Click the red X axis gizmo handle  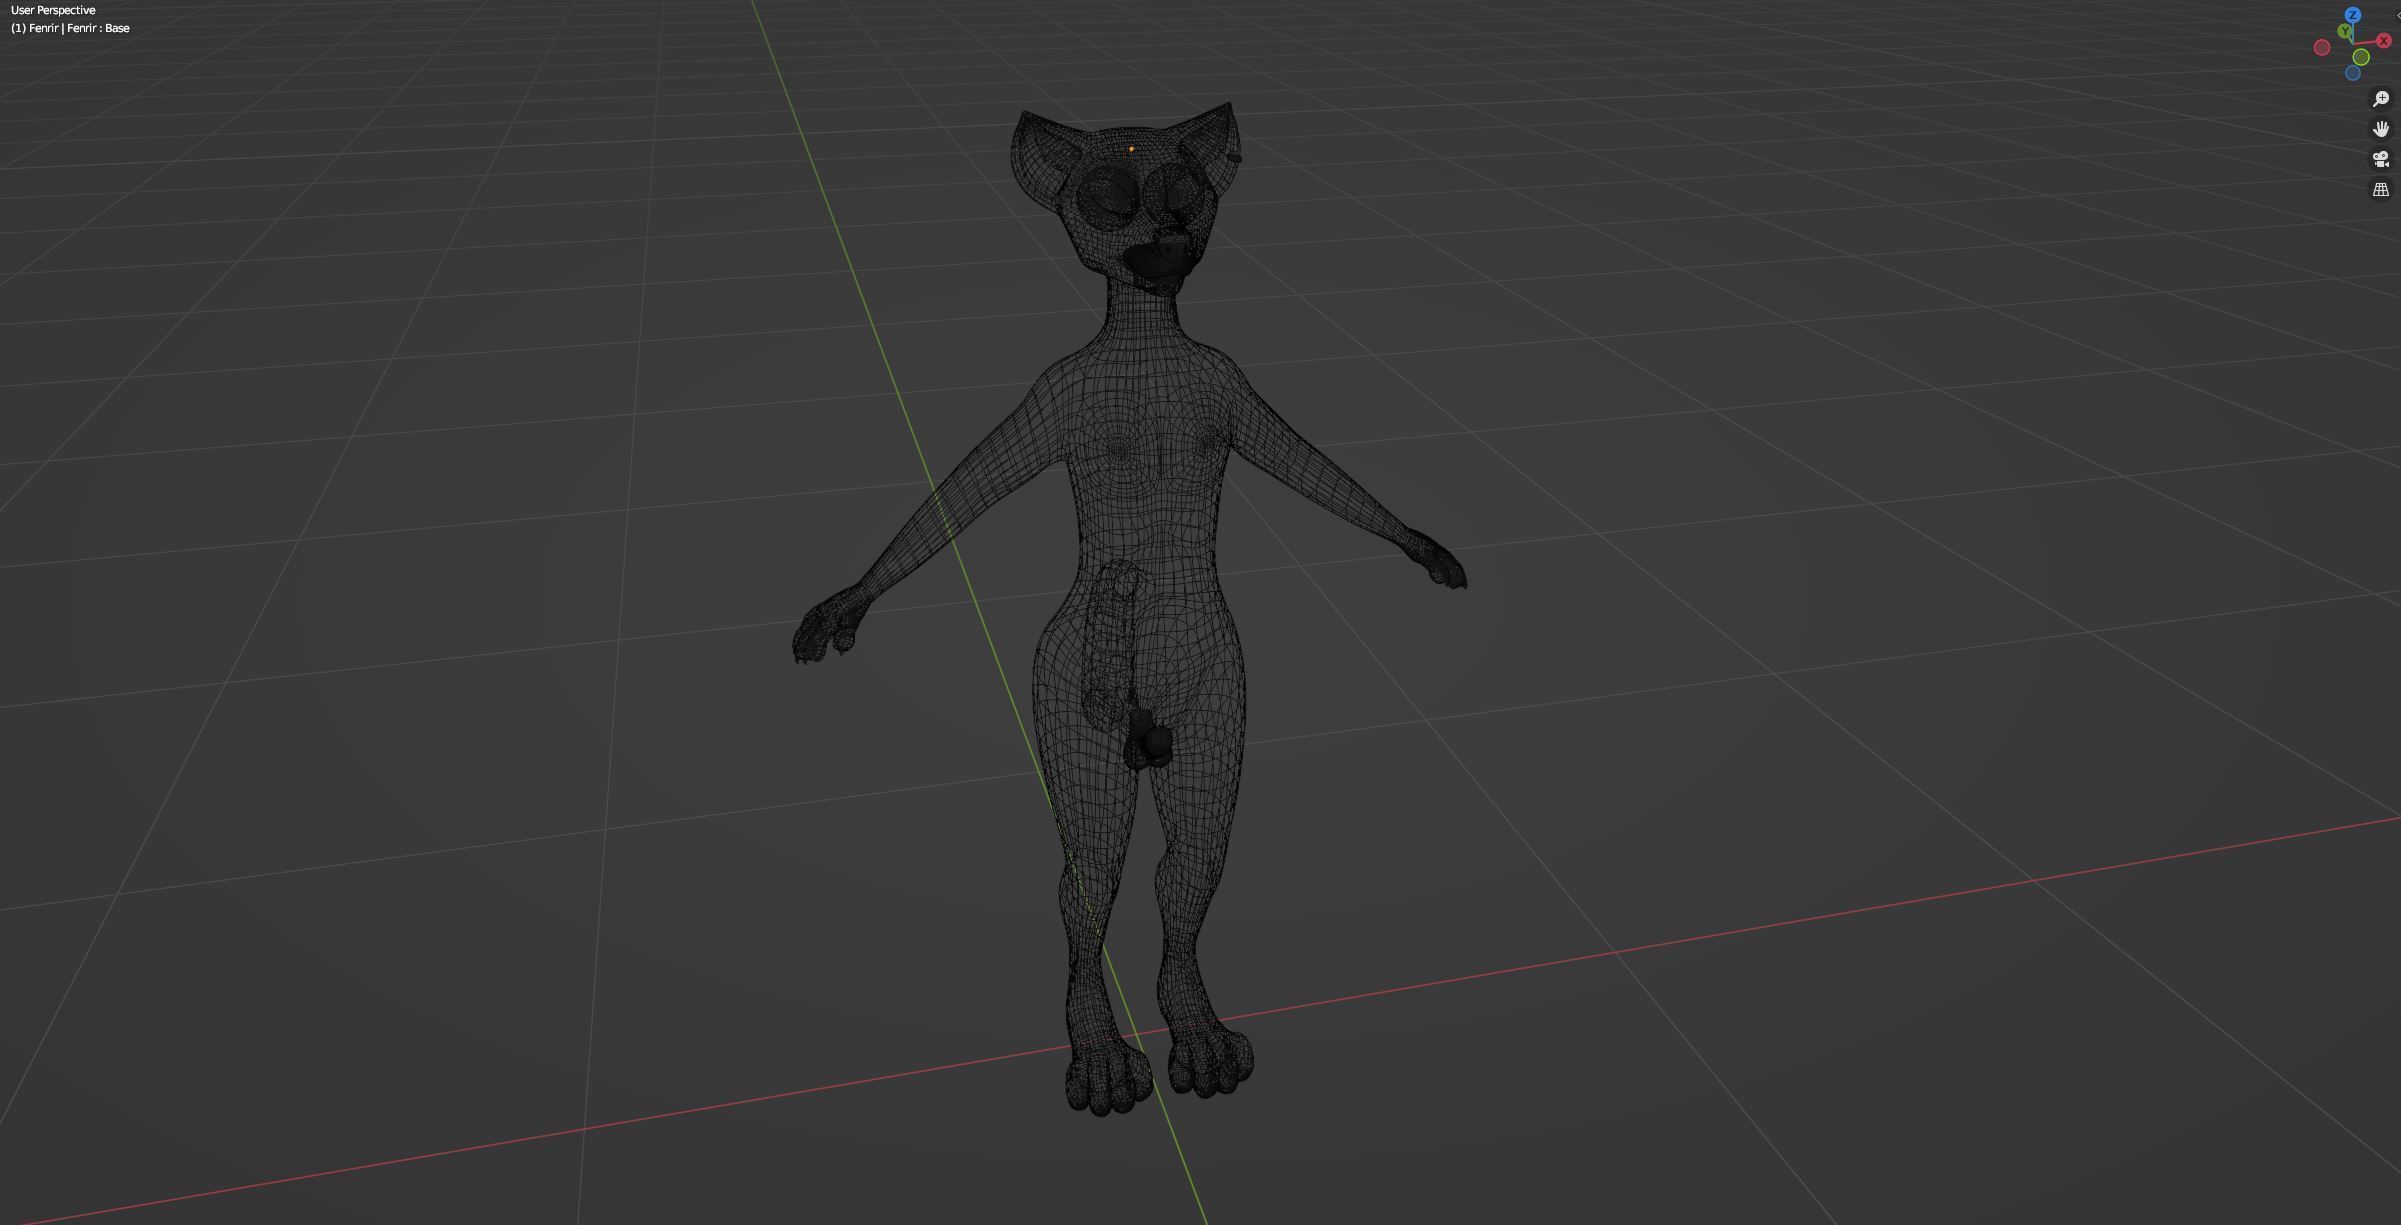point(2384,40)
